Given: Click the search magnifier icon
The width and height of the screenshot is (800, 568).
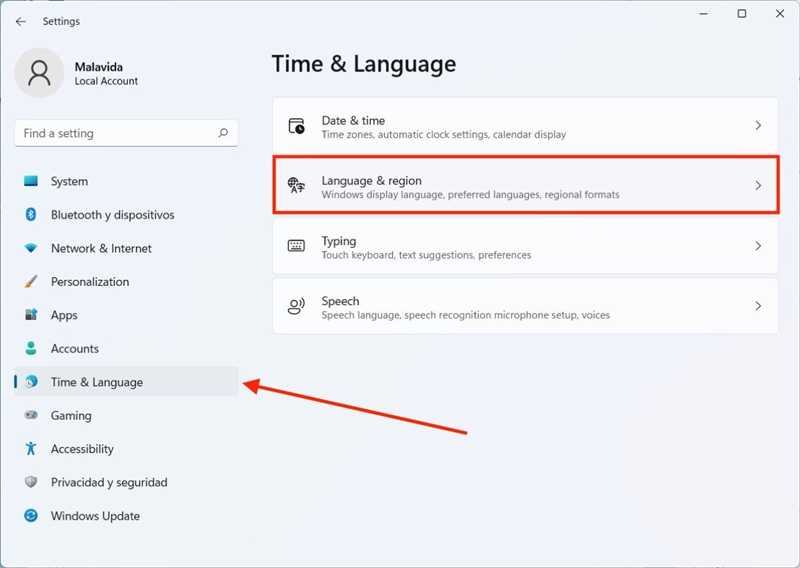Looking at the screenshot, I should click(223, 133).
